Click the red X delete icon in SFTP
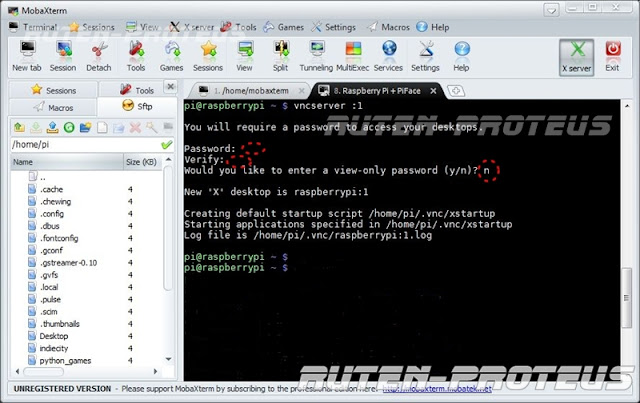Screen dimensions: 640x403 click(x=135, y=127)
